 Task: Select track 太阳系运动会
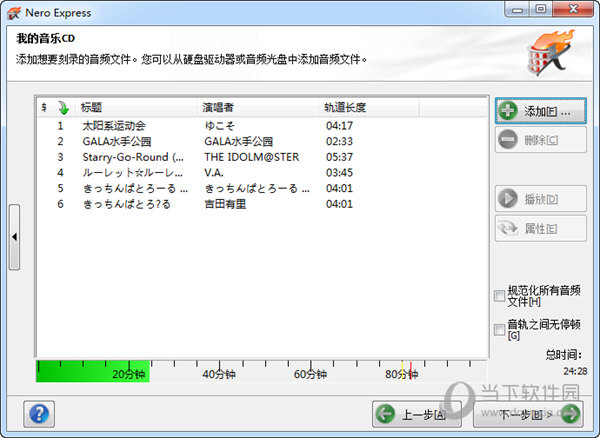point(114,126)
